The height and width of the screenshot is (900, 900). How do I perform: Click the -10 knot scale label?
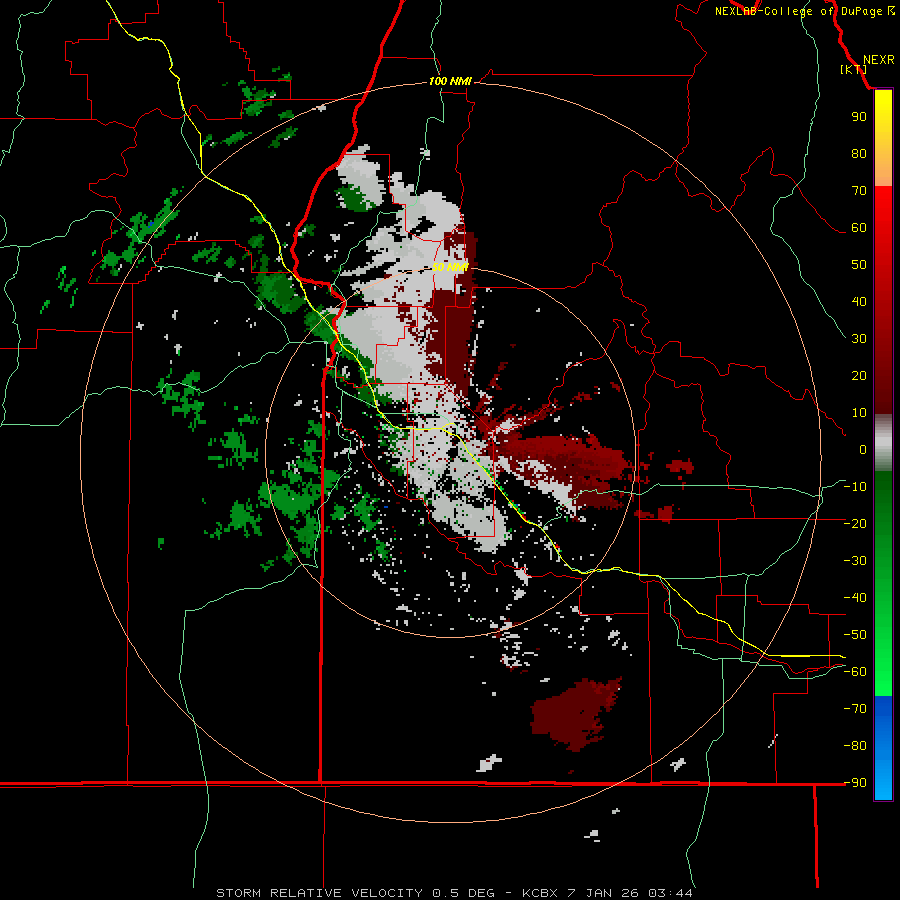(x=855, y=487)
